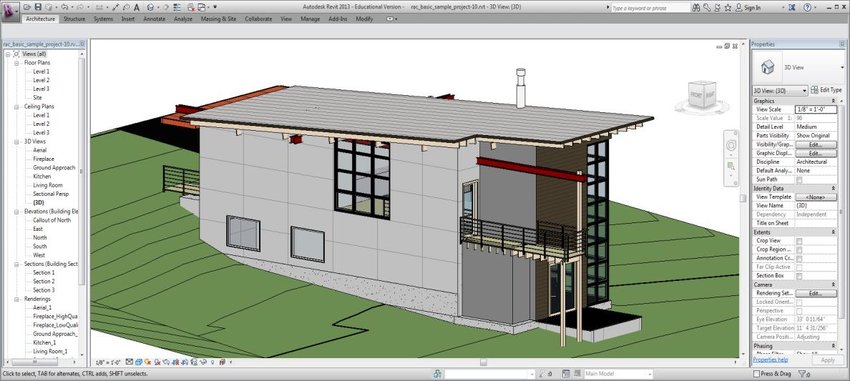Click the house type thumbnail in Properties

pyautogui.click(x=767, y=67)
